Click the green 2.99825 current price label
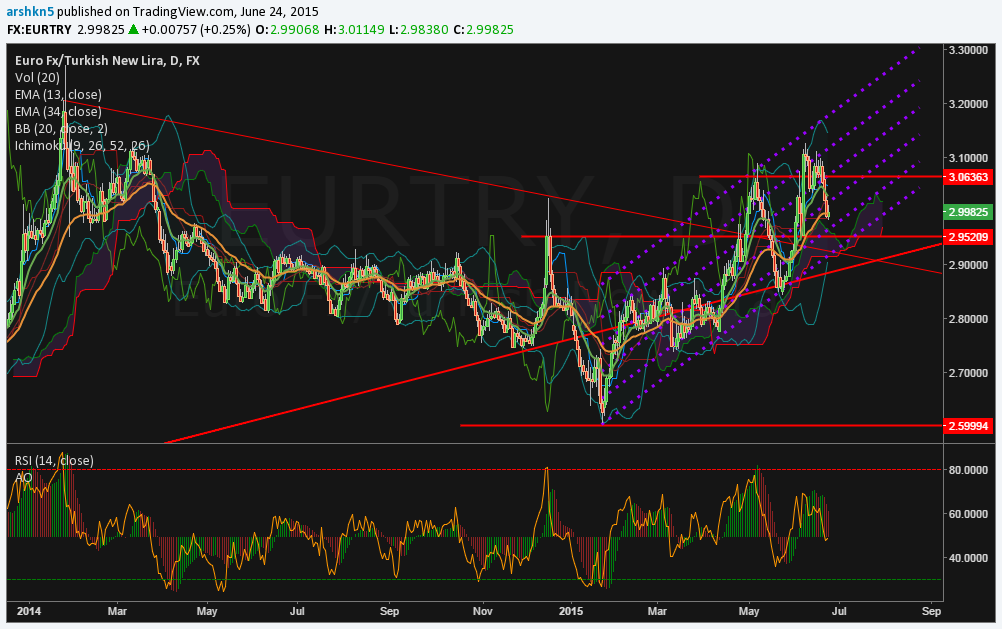This screenshot has height=629, width=1002. click(971, 212)
